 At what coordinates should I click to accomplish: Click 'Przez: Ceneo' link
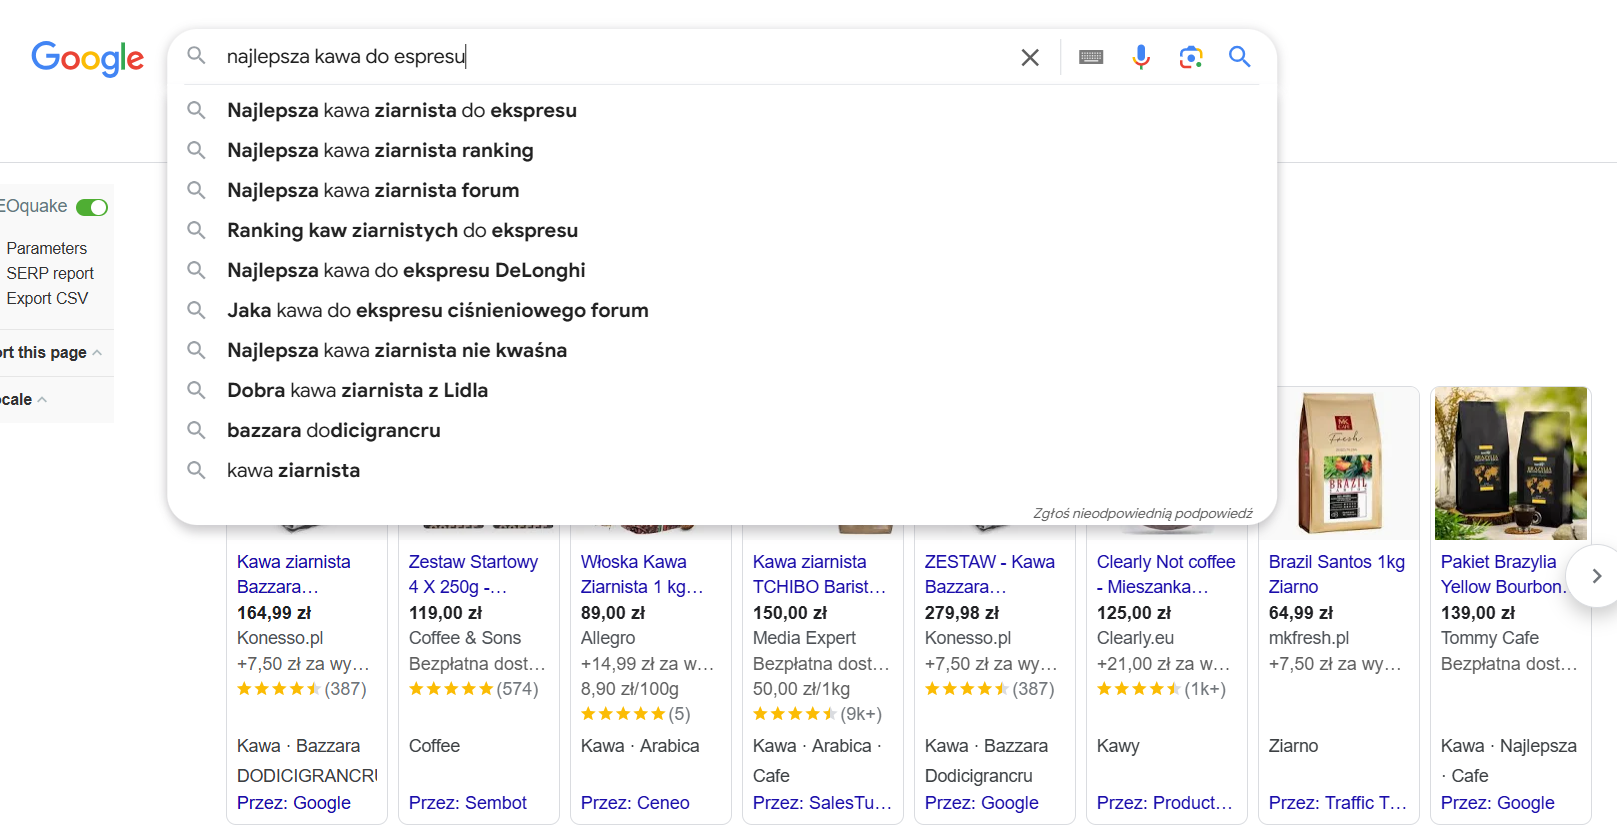pyautogui.click(x=635, y=803)
